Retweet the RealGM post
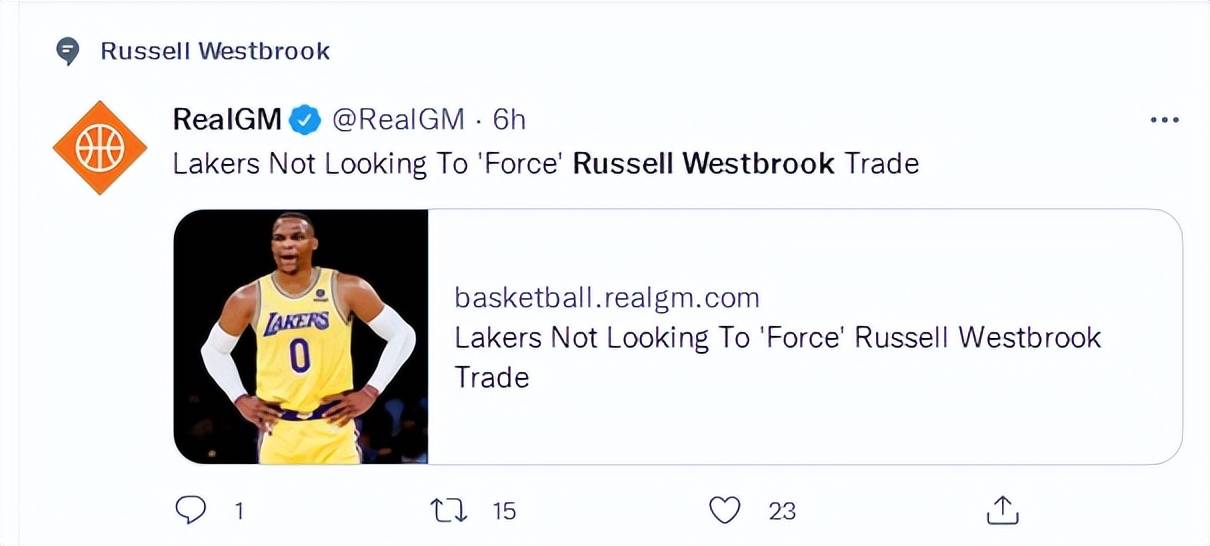Image resolution: width=1210 pixels, height=546 pixels. [448, 510]
